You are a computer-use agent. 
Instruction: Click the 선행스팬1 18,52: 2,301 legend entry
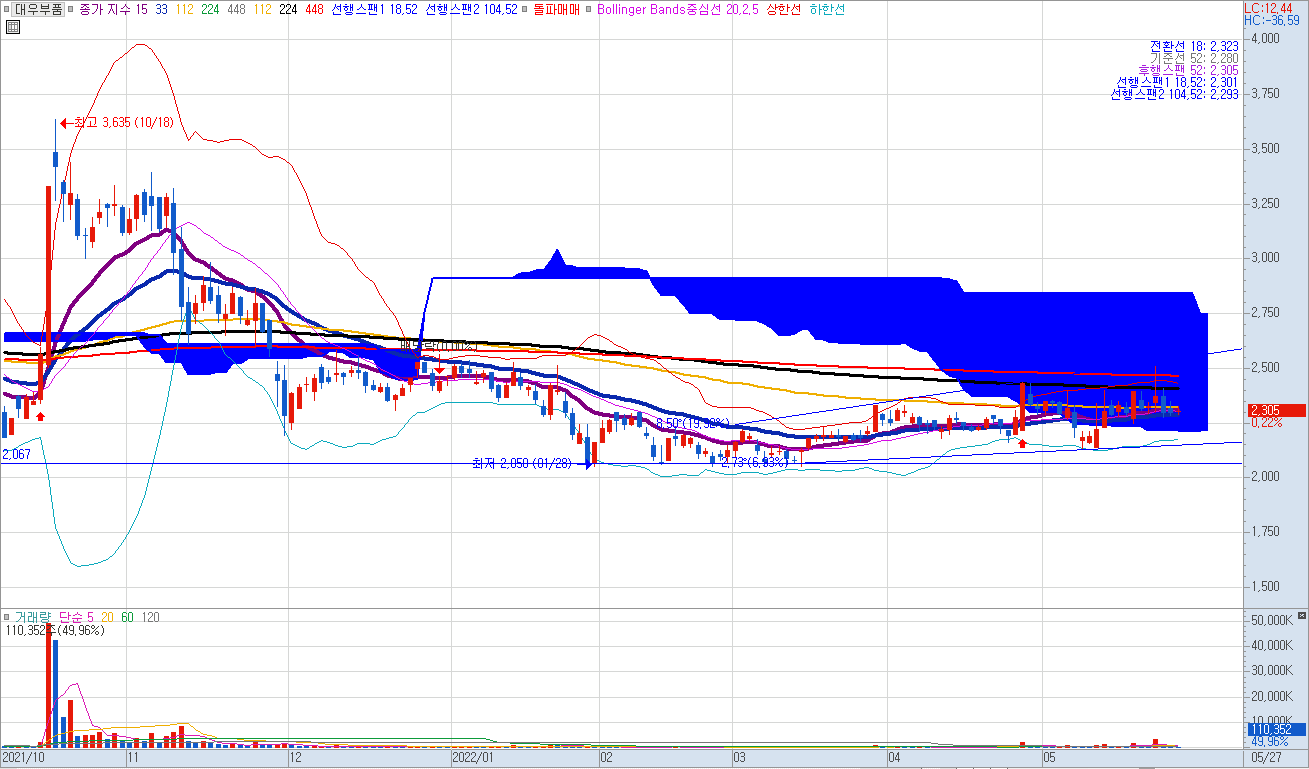tap(1178, 82)
